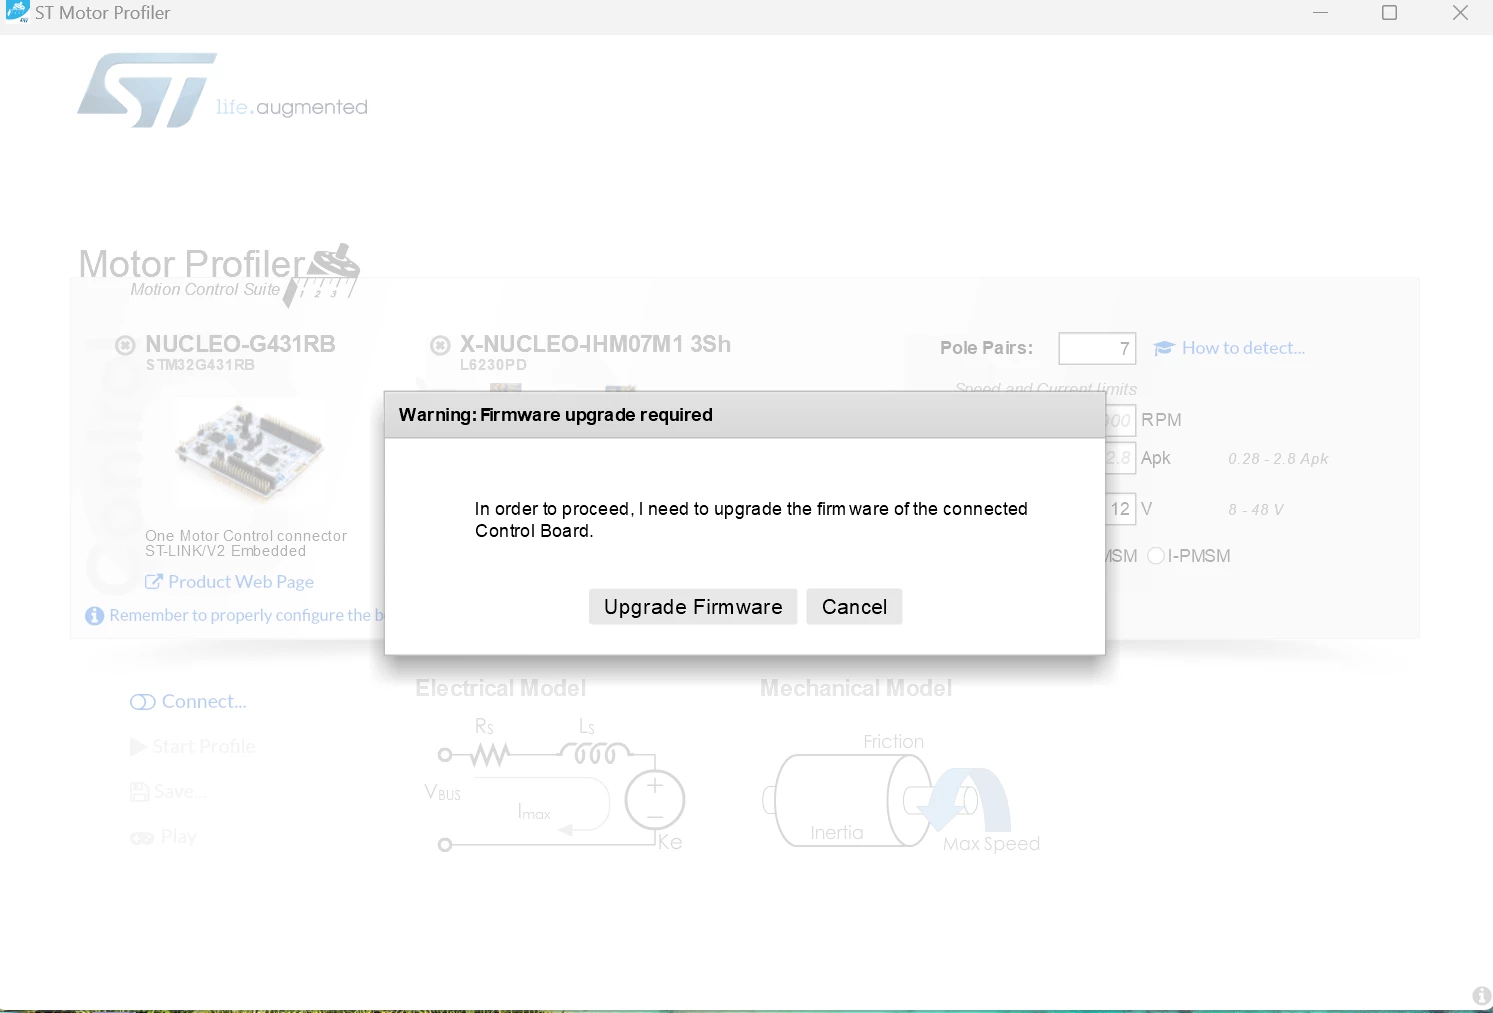Viewport: 1493px width, 1013px height.
Task: Click the NUCLEO-G431RB board name text
Action: 240,344
